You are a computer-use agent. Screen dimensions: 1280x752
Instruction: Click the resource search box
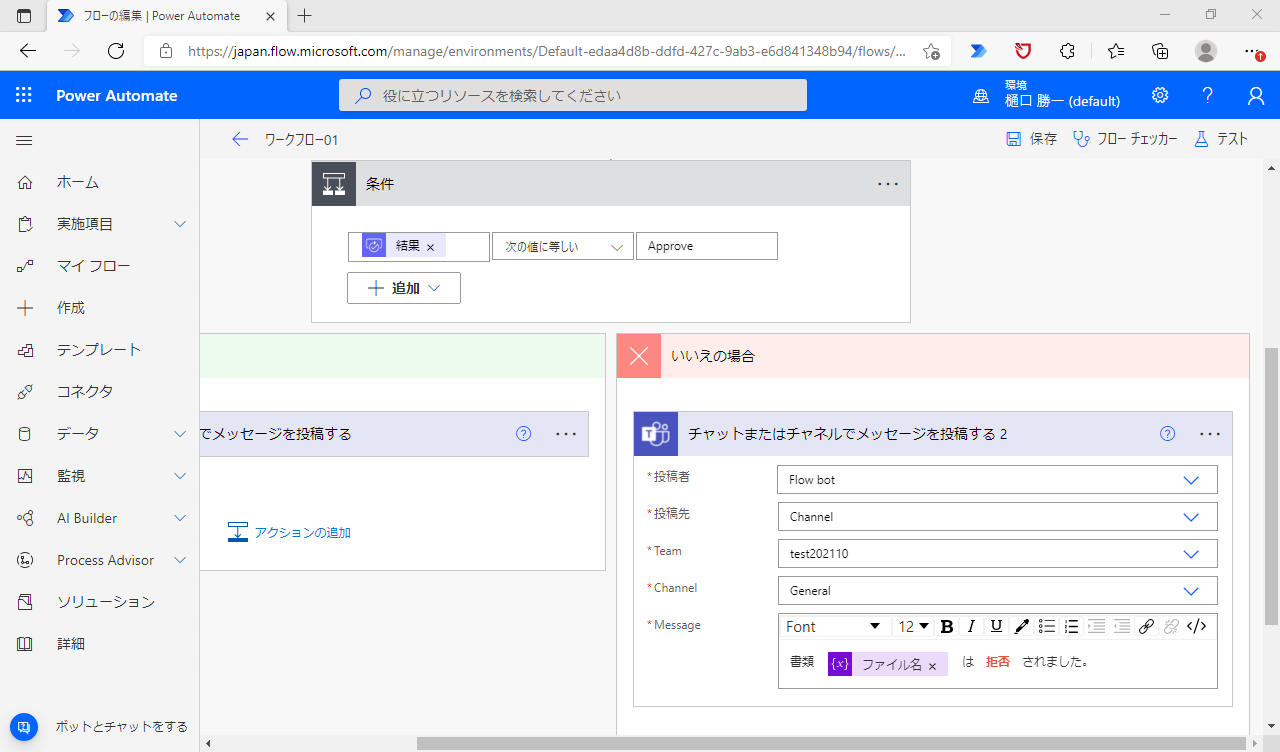[573, 95]
